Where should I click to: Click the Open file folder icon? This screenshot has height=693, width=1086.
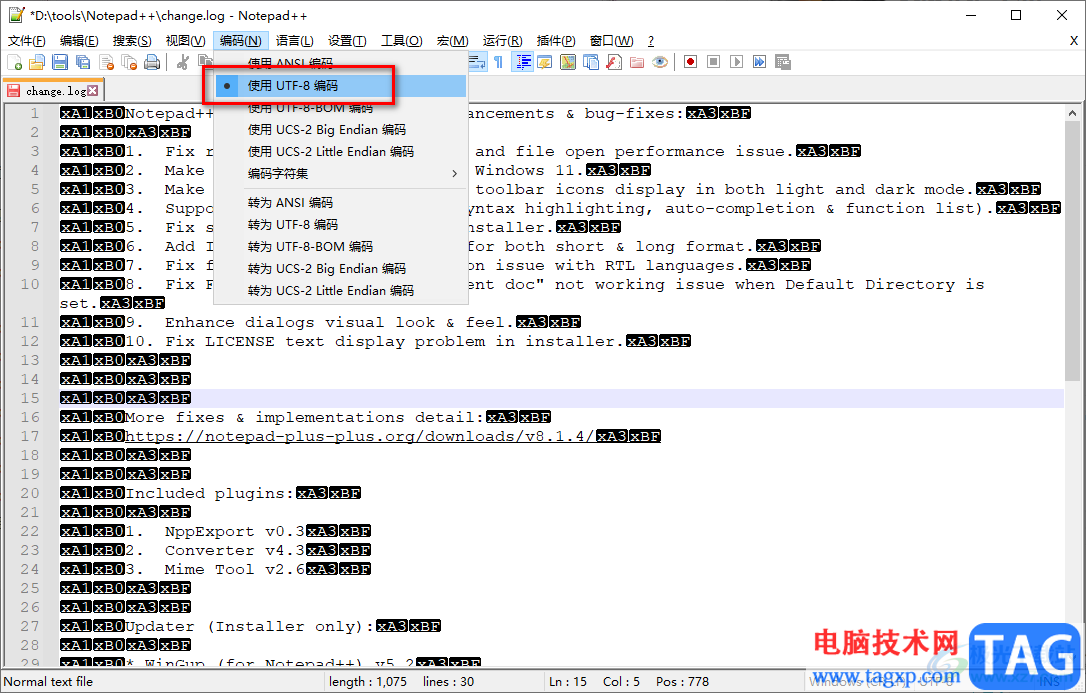(x=37, y=62)
